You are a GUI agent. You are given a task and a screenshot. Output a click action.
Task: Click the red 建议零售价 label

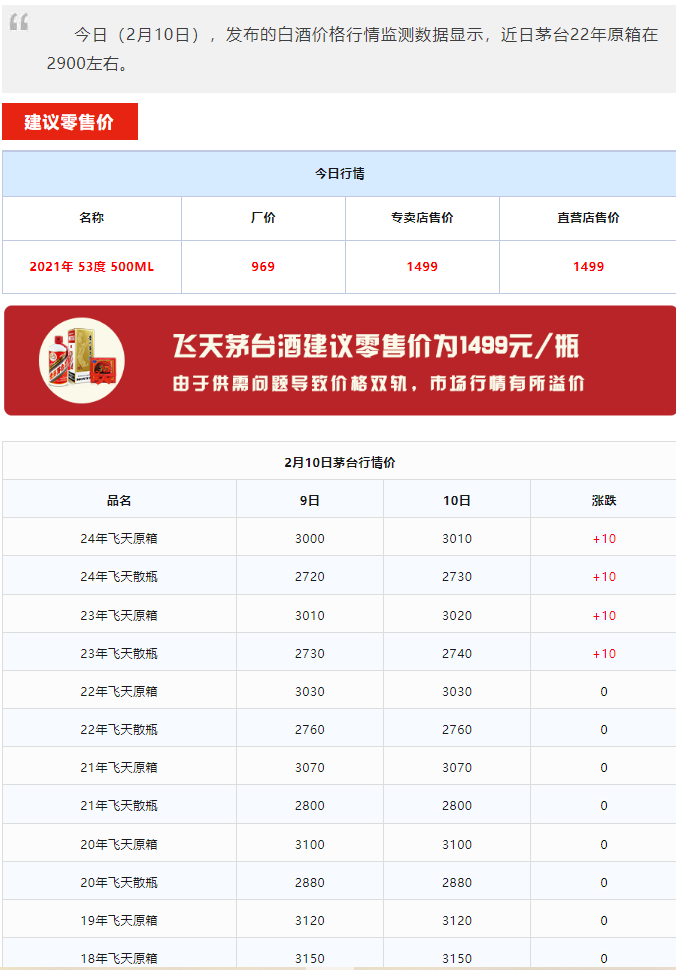[x=70, y=121]
